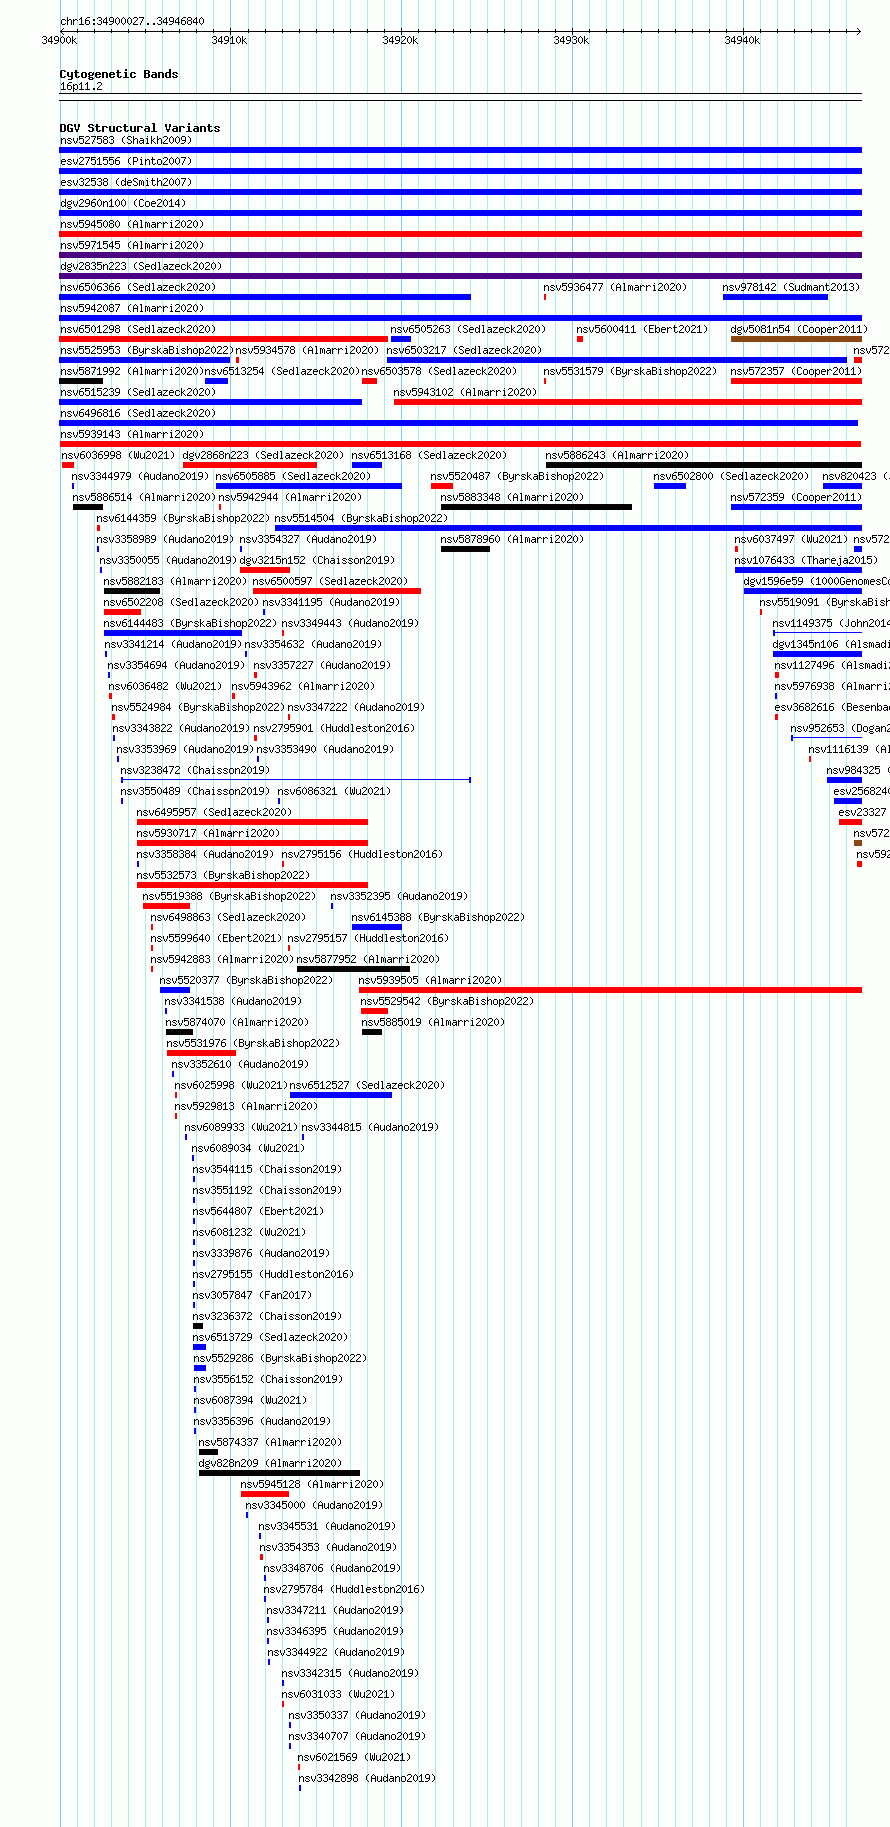The image size is (890, 1827).
Task: Select nsv5531976 (ByrskaBishop2022) label
Action: click(x=253, y=1043)
